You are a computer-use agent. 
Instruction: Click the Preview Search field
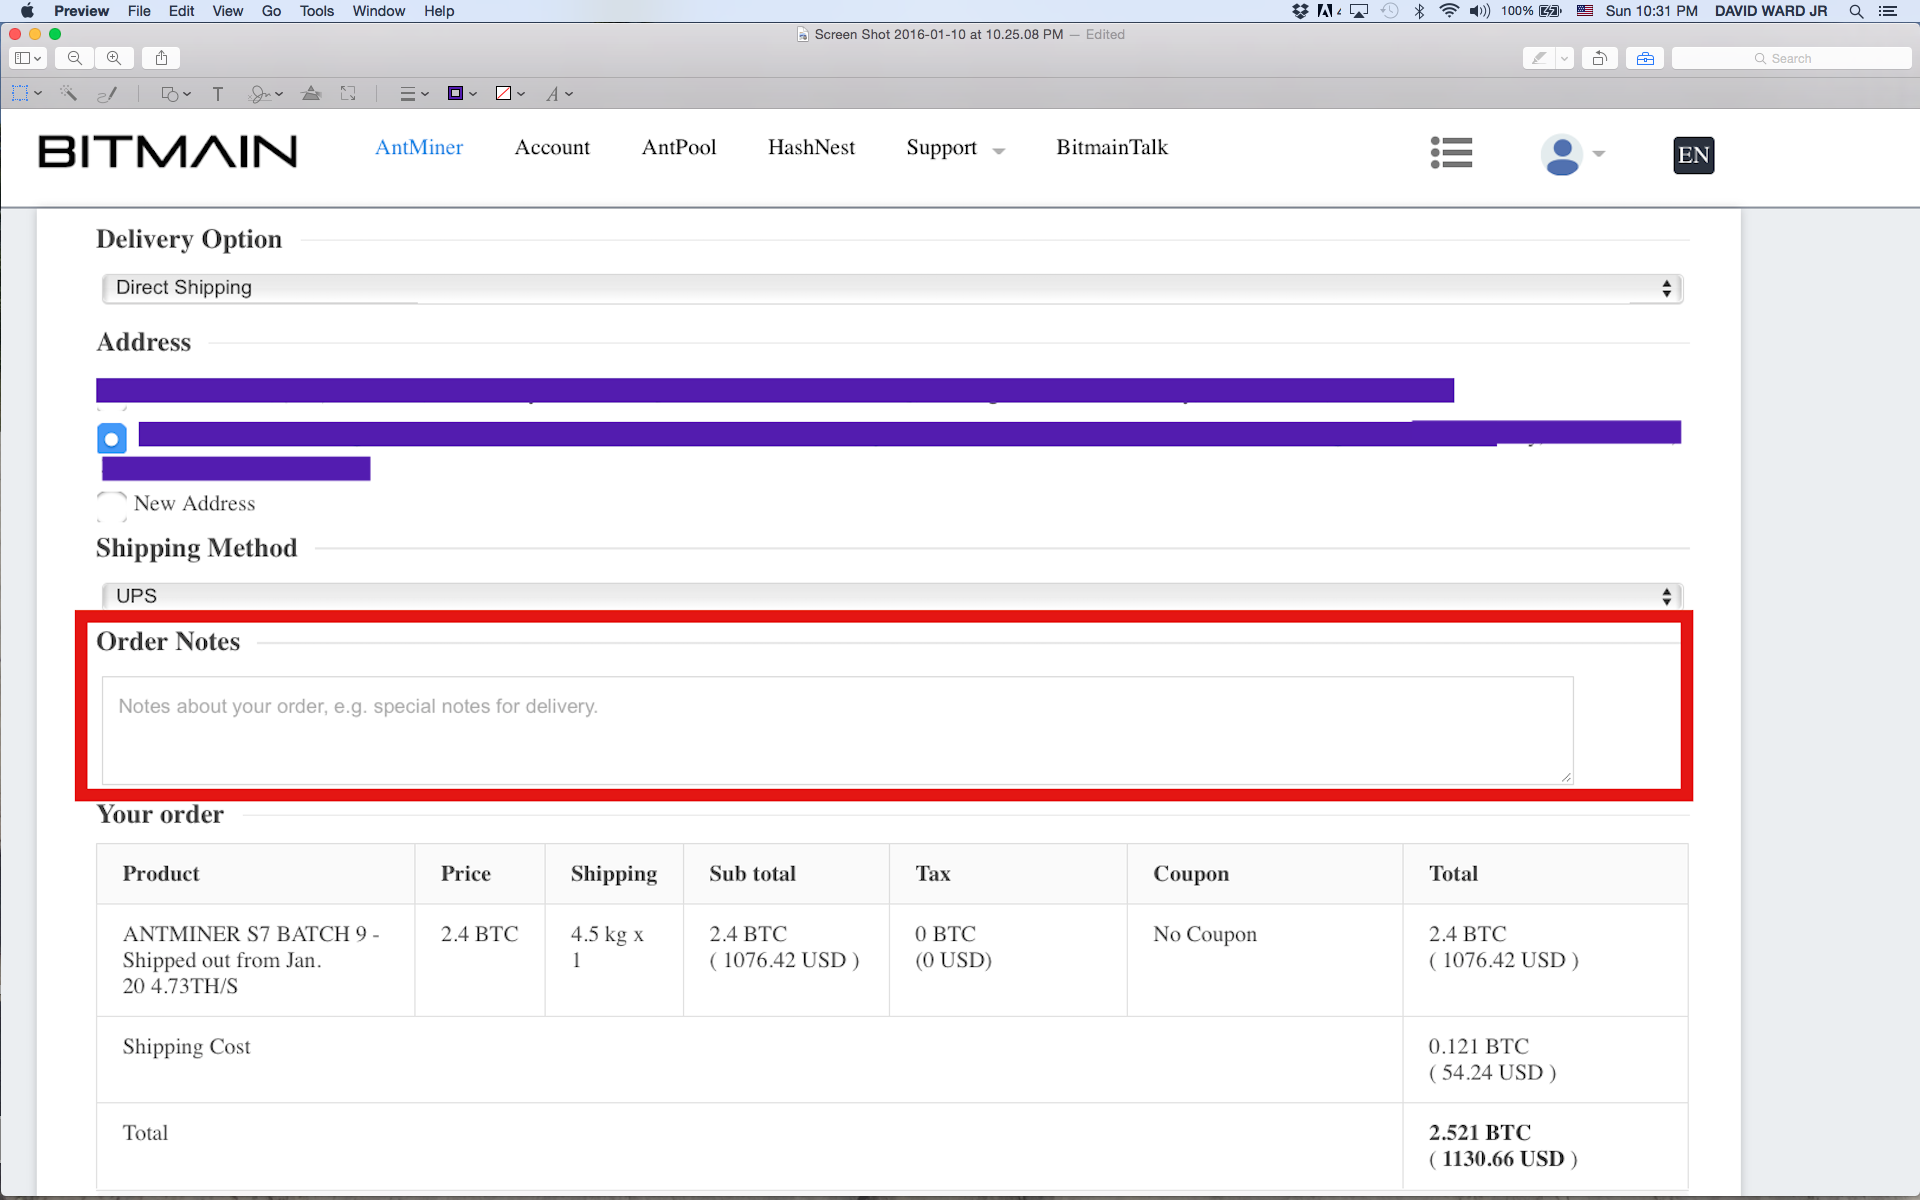(1791, 58)
